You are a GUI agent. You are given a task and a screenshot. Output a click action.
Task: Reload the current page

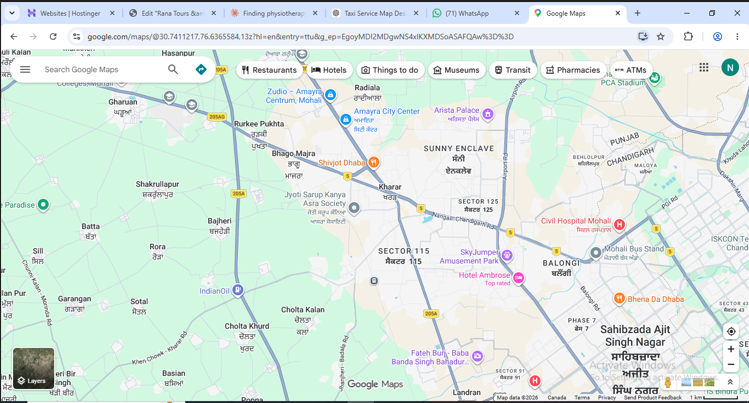point(53,36)
